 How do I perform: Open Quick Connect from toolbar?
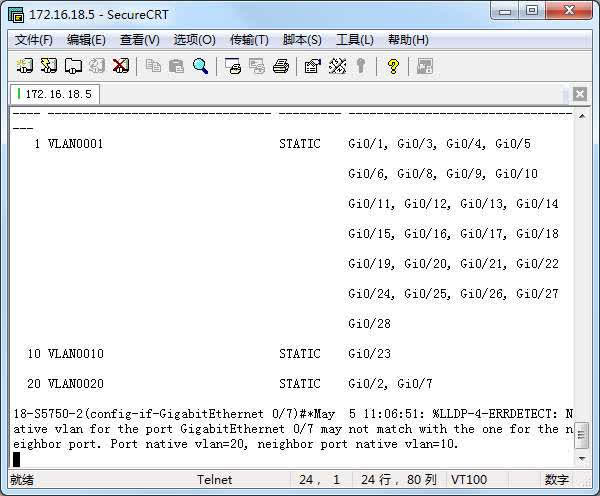pyautogui.click(x=49, y=66)
